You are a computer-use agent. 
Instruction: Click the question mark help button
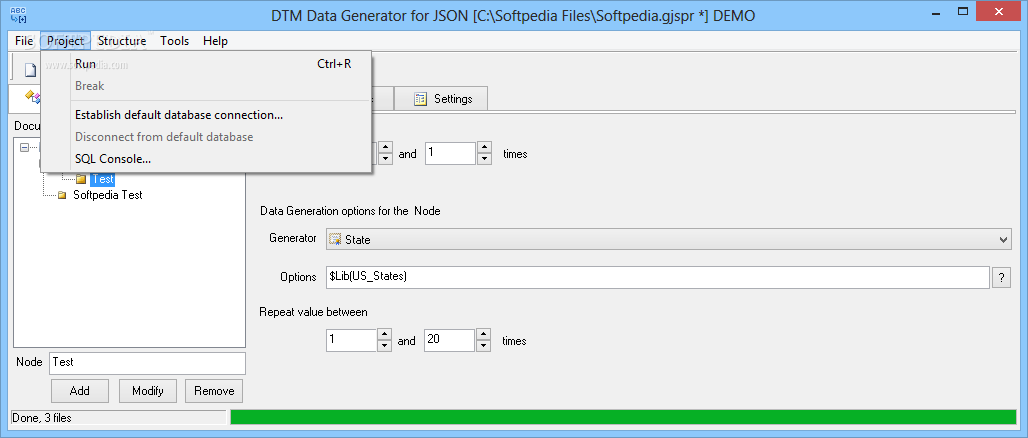tap(1001, 277)
